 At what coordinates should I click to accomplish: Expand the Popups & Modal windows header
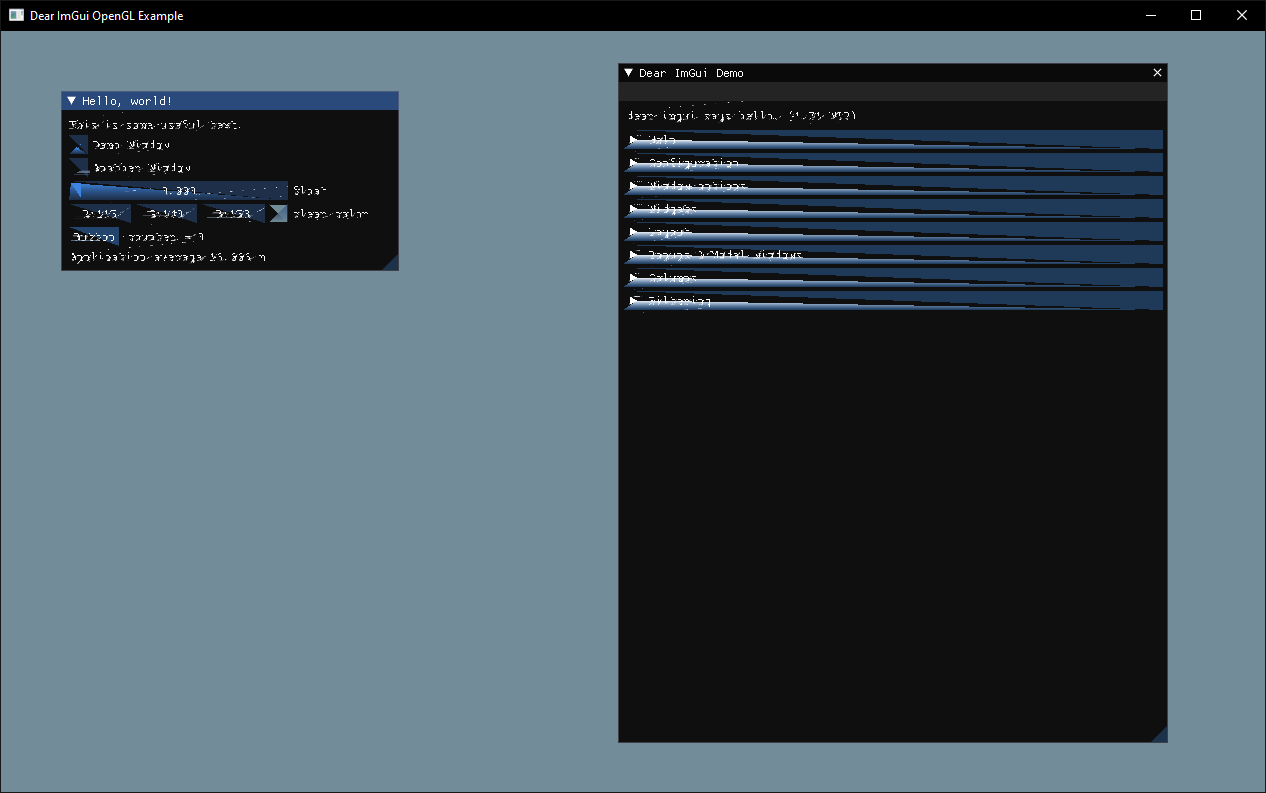pyautogui.click(x=893, y=255)
